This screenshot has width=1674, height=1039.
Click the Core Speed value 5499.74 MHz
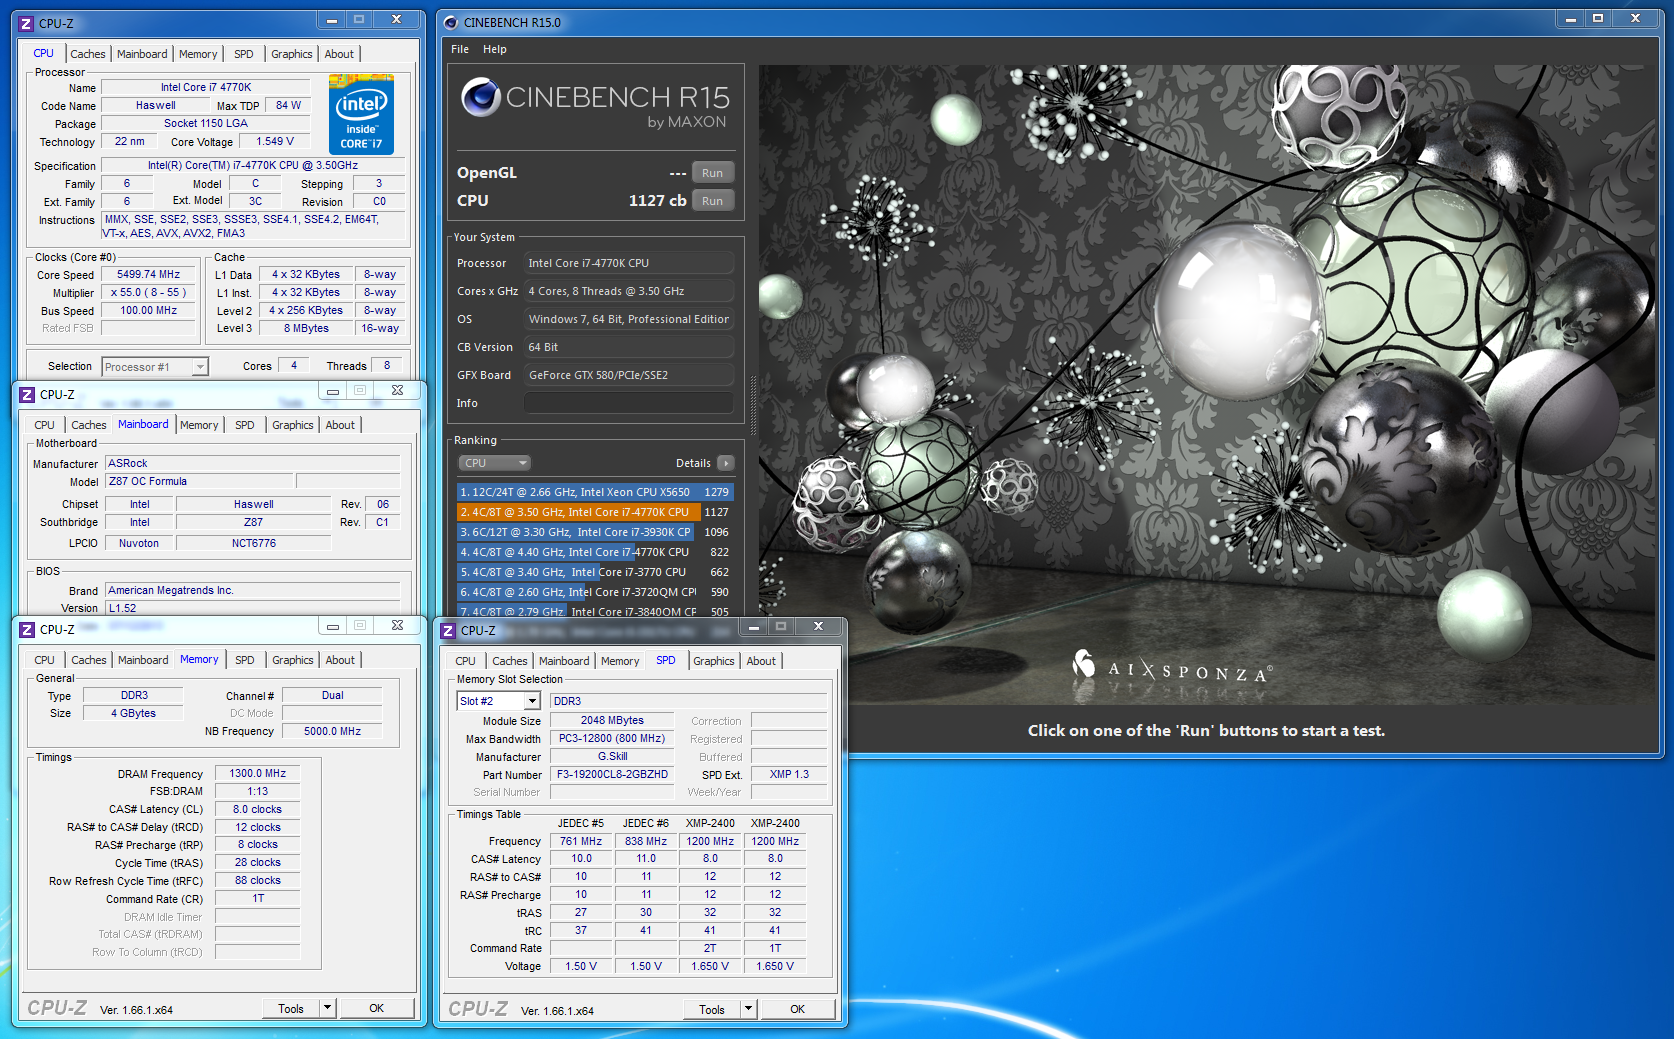point(148,274)
